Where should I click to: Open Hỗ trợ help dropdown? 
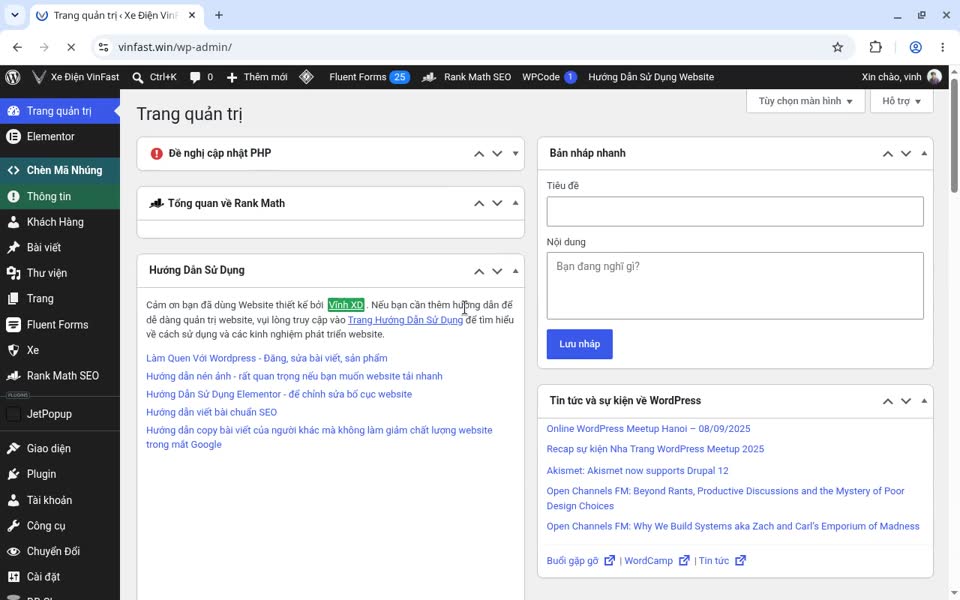pyautogui.click(x=901, y=101)
